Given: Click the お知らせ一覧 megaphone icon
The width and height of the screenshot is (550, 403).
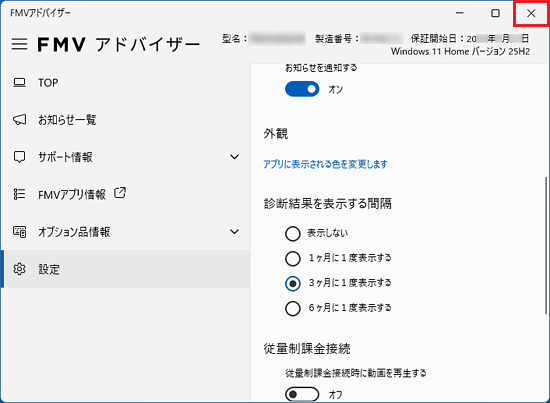Looking at the screenshot, I should [x=19, y=120].
